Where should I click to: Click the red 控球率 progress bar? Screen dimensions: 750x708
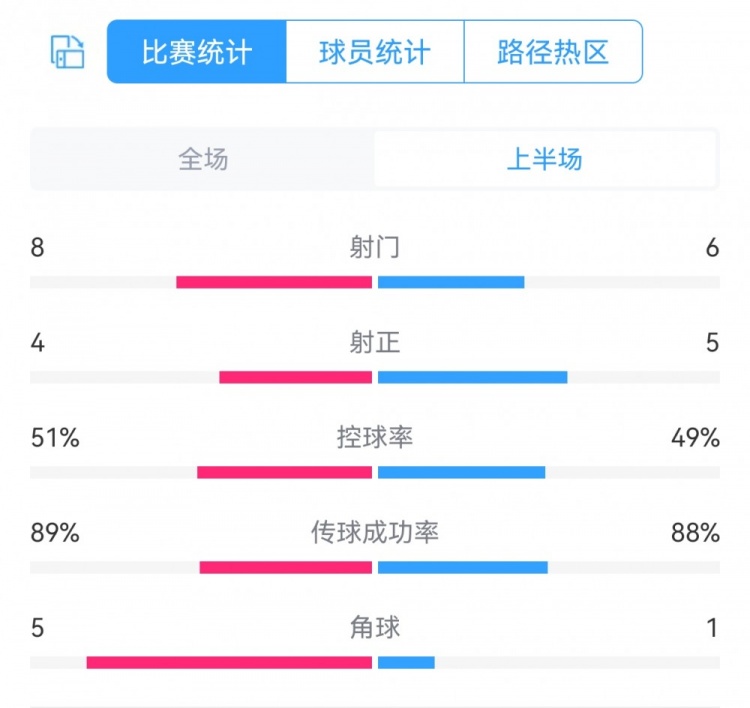pyautogui.click(x=285, y=472)
